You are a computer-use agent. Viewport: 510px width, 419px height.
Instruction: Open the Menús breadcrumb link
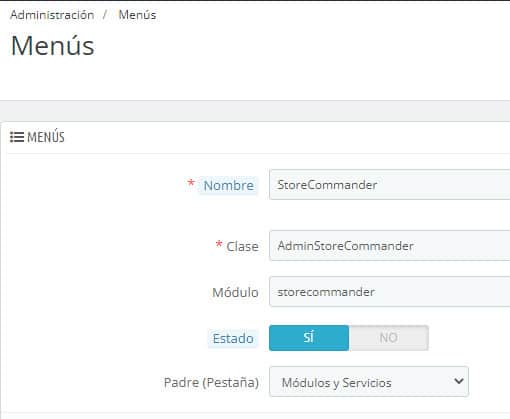tap(137, 15)
